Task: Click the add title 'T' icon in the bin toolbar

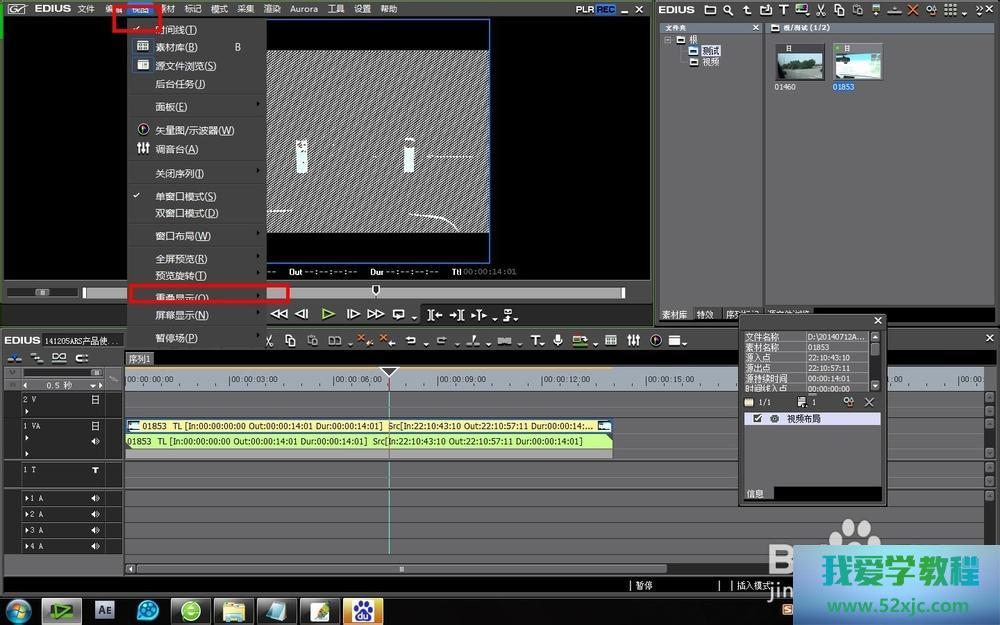Action: (784, 10)
